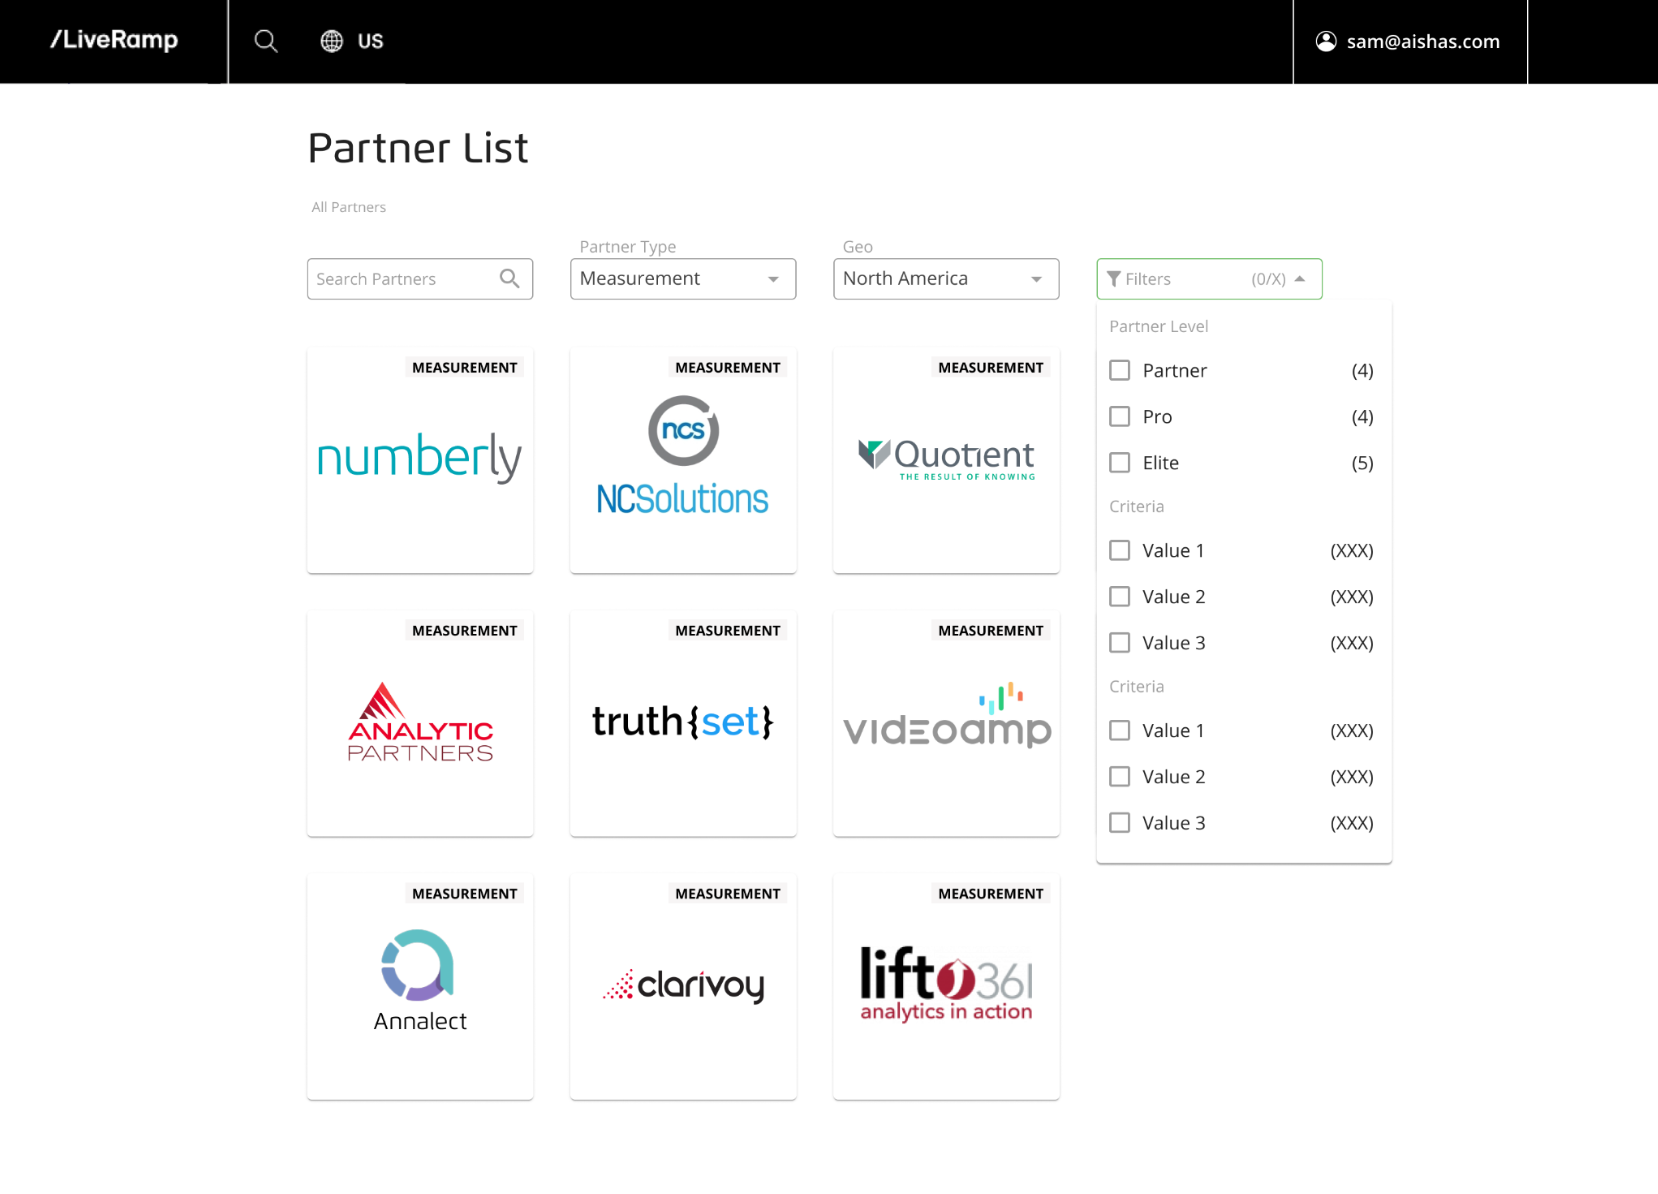Click the magnifier in Search Partners
Screen dimensions: 1658x1194
tap(509, 278)
